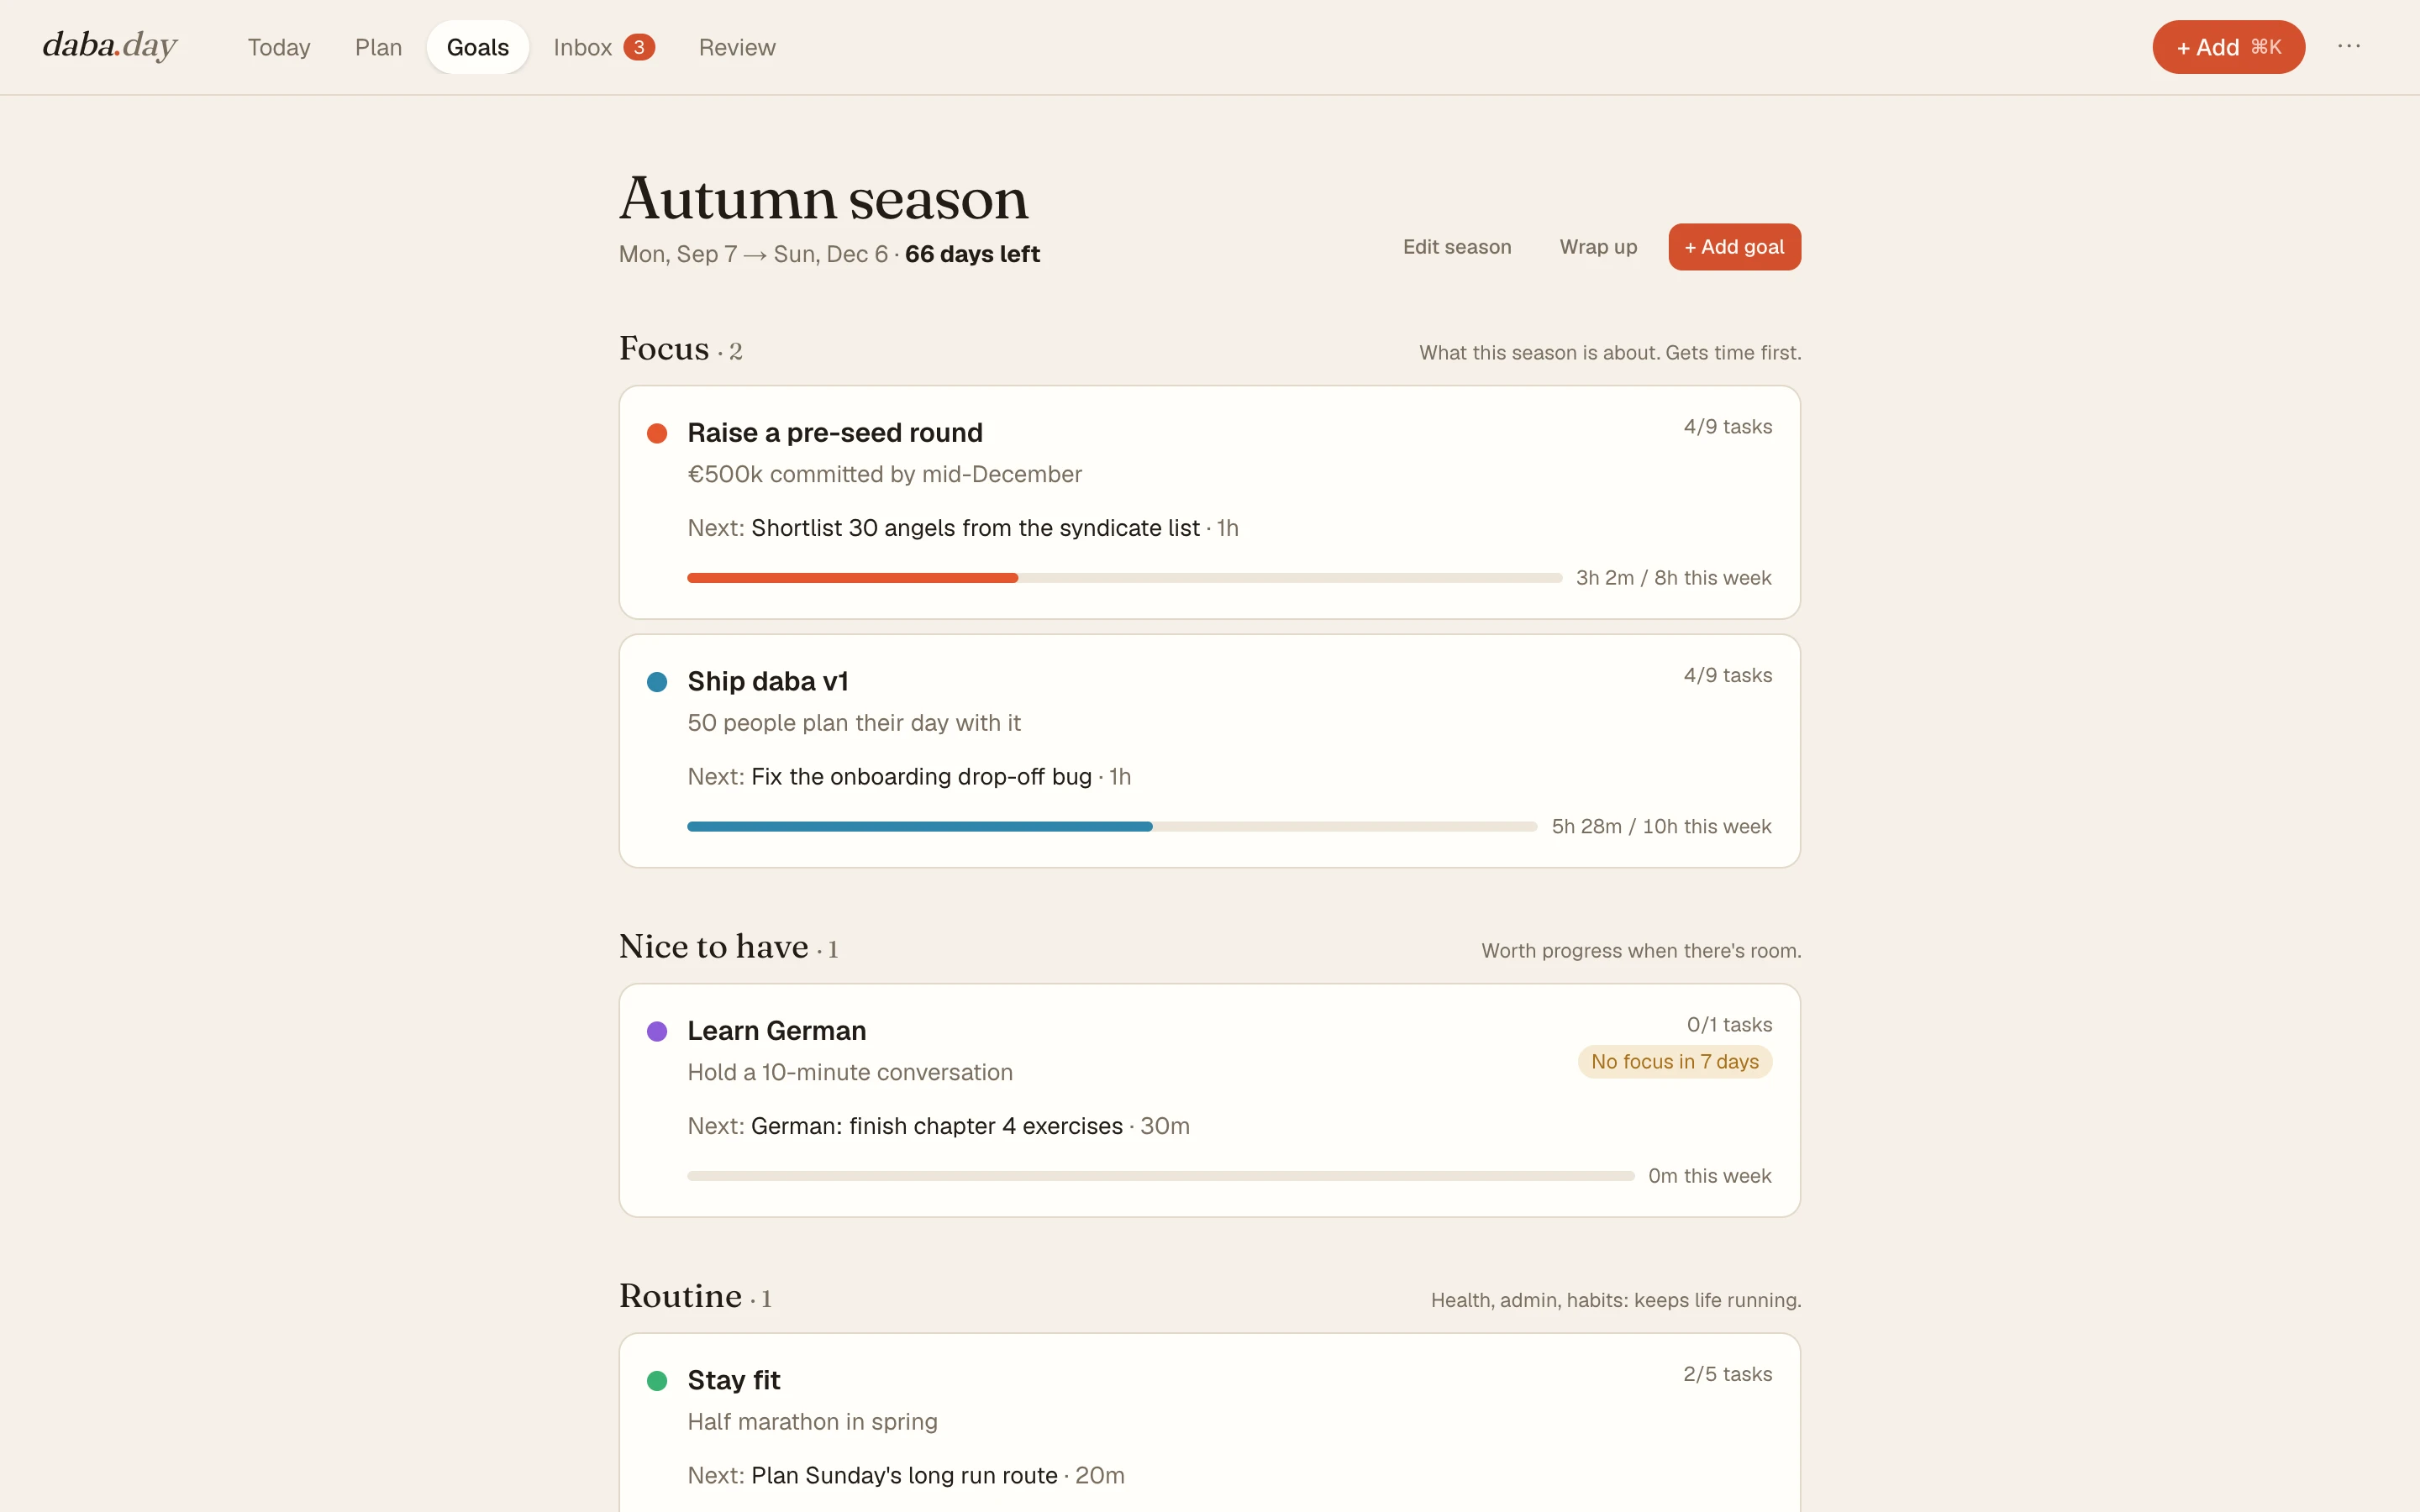Click 50 people plan their day with it
The height and width of the screenshot is (1512, 2420).
click(x=854, y=723)
